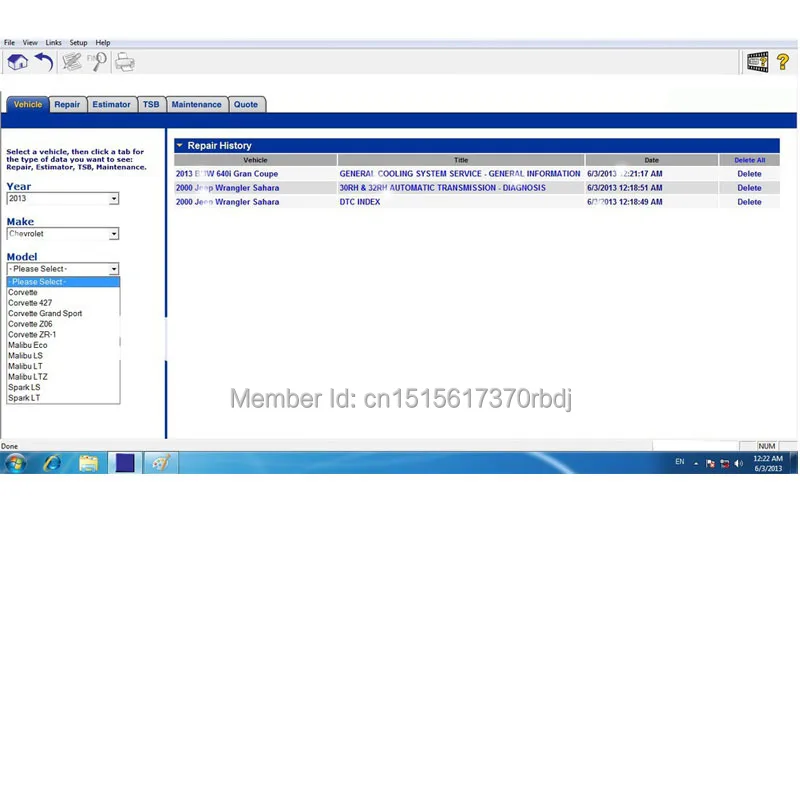This screenshot has width=800, height=800.
Task: Click the taskbar clock showing 12:22 AM
Action: click(768, 463)
